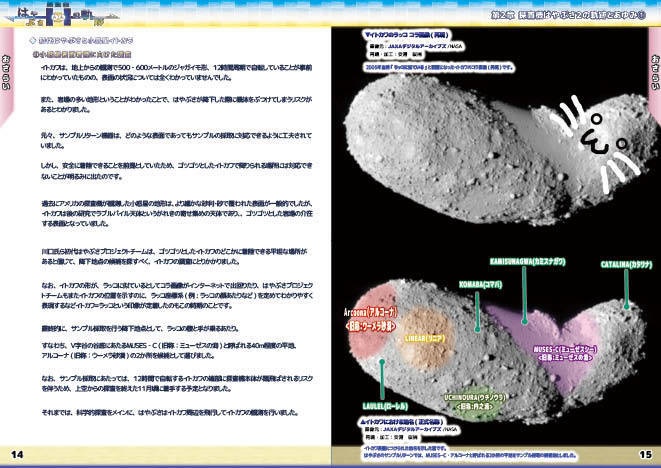This screenshot has width=661, height=468.
Task: Click the paragraph starting しかし、安全に着陸できること
Action: coord(176,171)
